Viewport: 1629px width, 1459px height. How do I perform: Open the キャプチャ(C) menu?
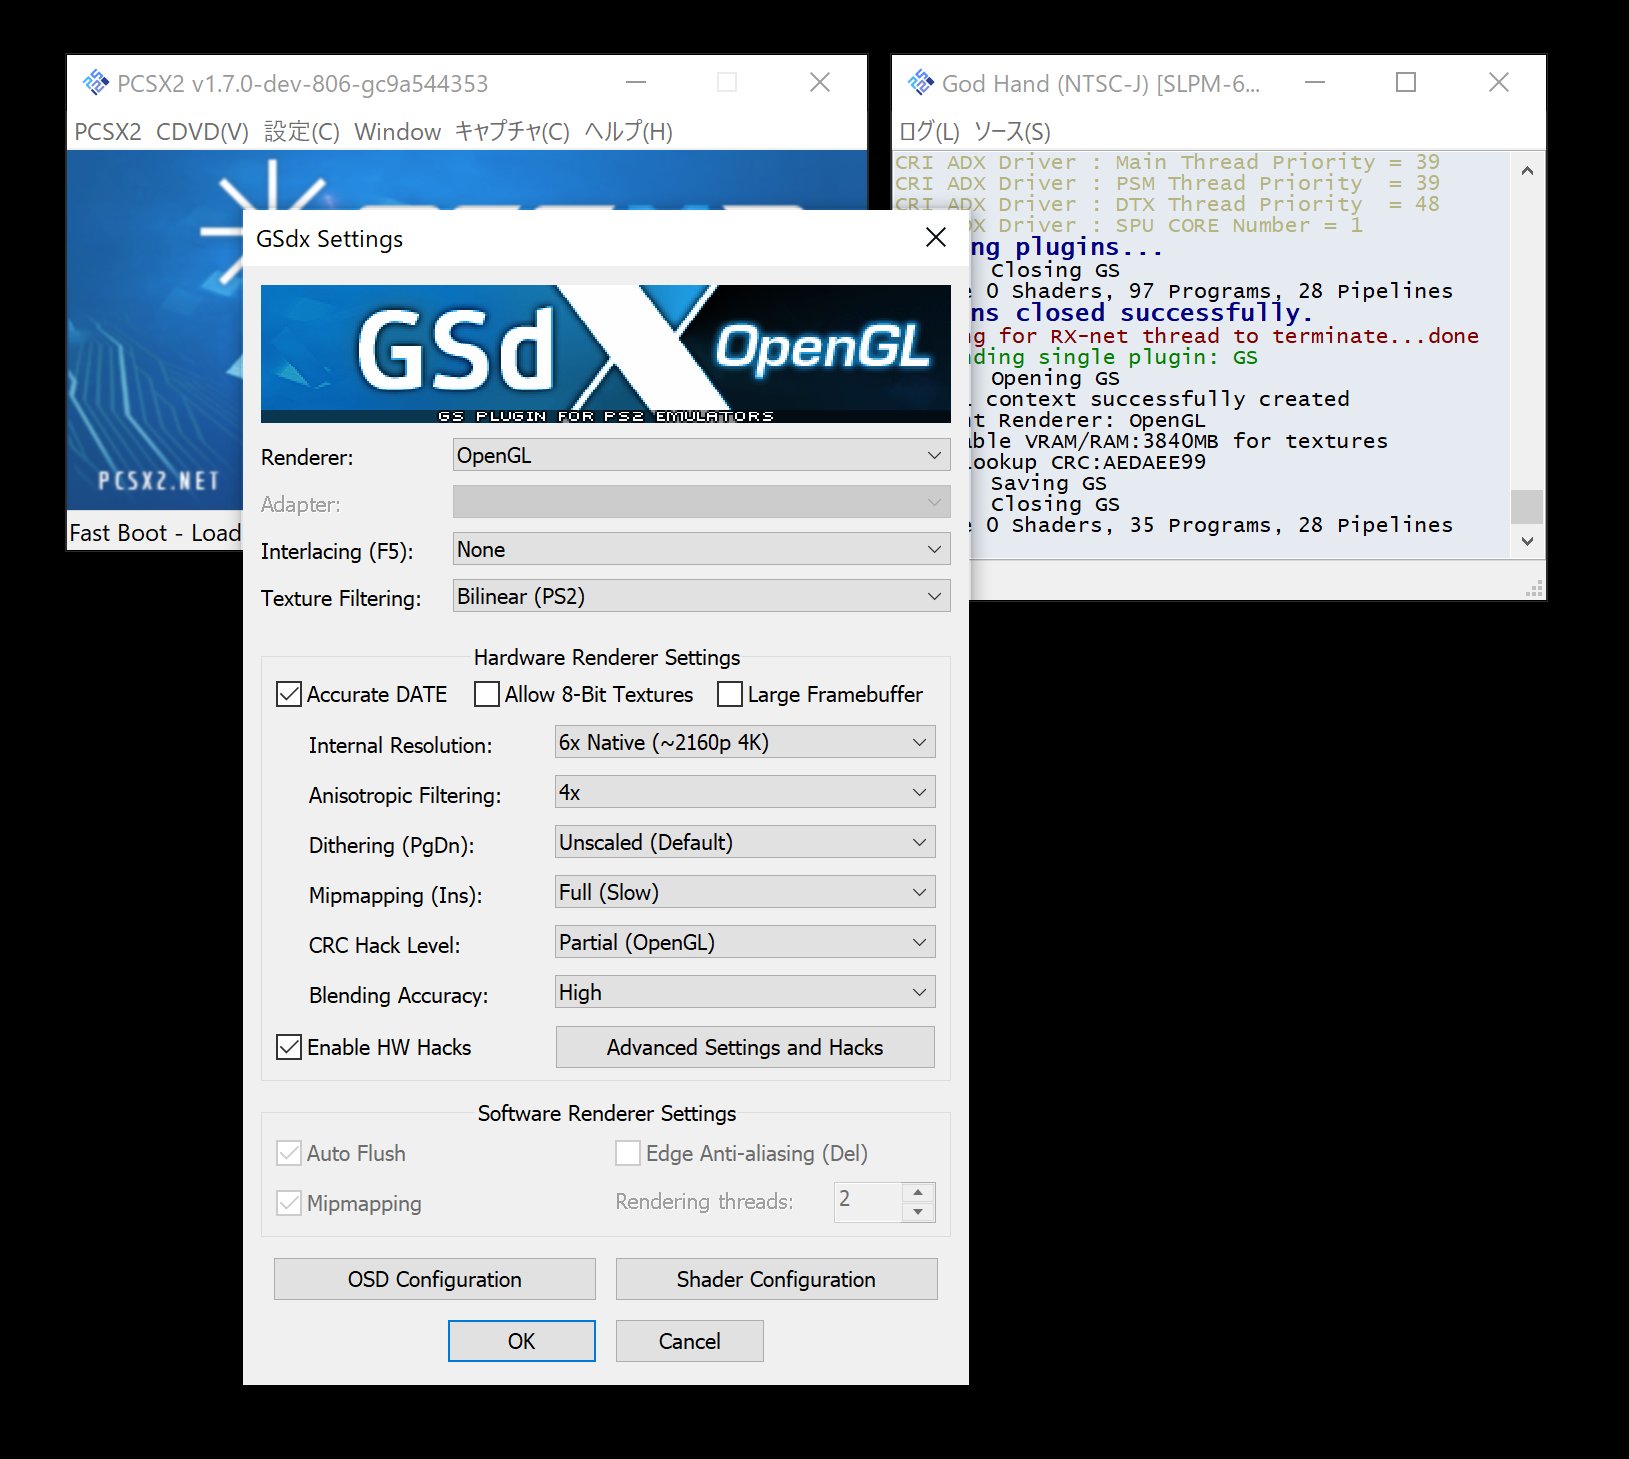click(x=512, y=132)
